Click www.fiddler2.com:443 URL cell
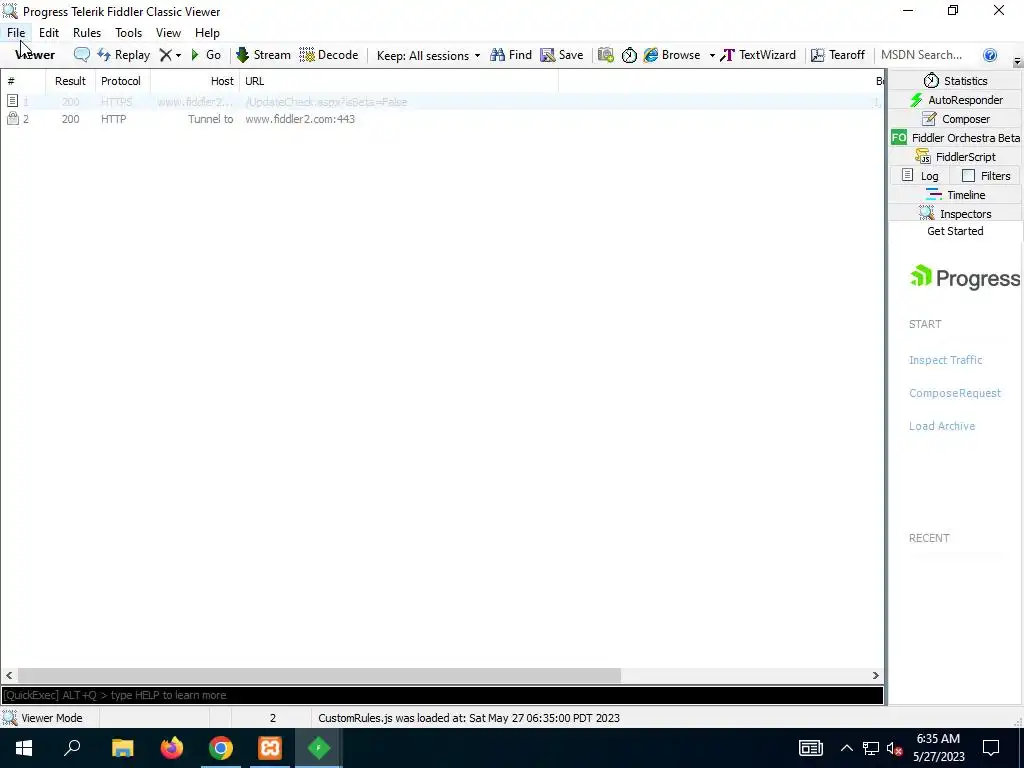The height and width of the screenshot is (768, 1024). point(300,119)
